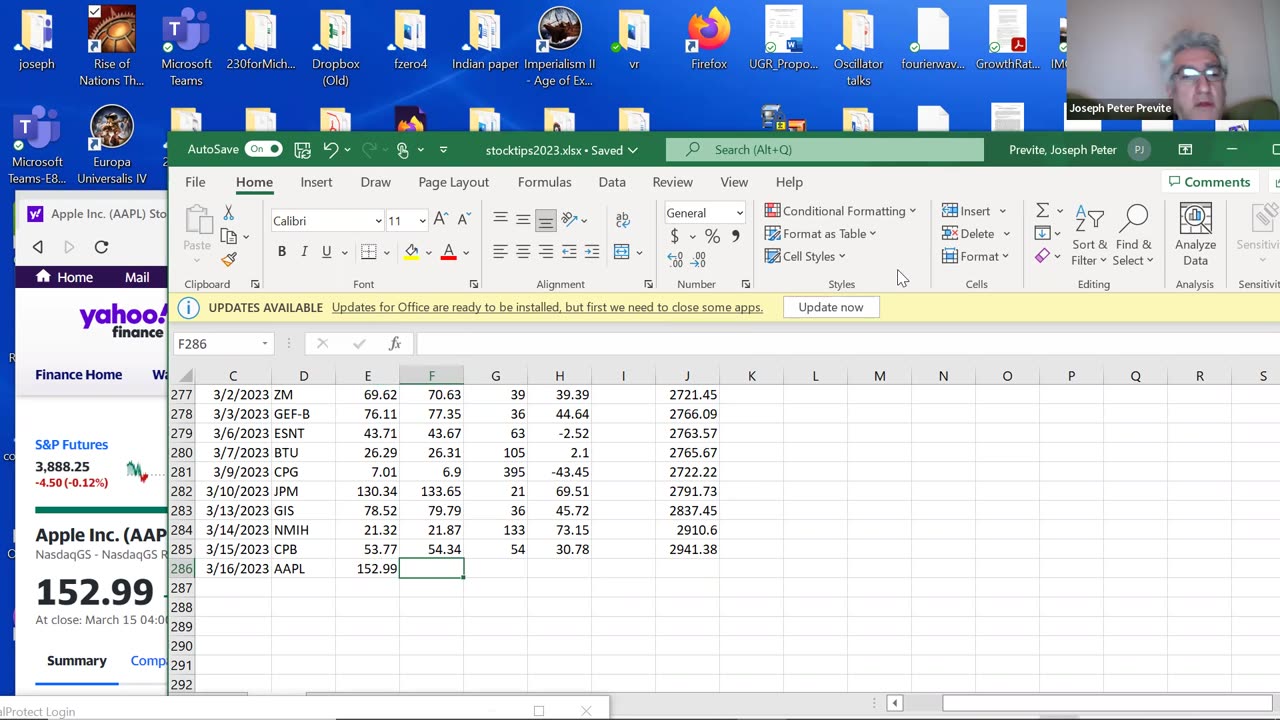Open the font name Calibri dropdown

[x=378, y=221]
